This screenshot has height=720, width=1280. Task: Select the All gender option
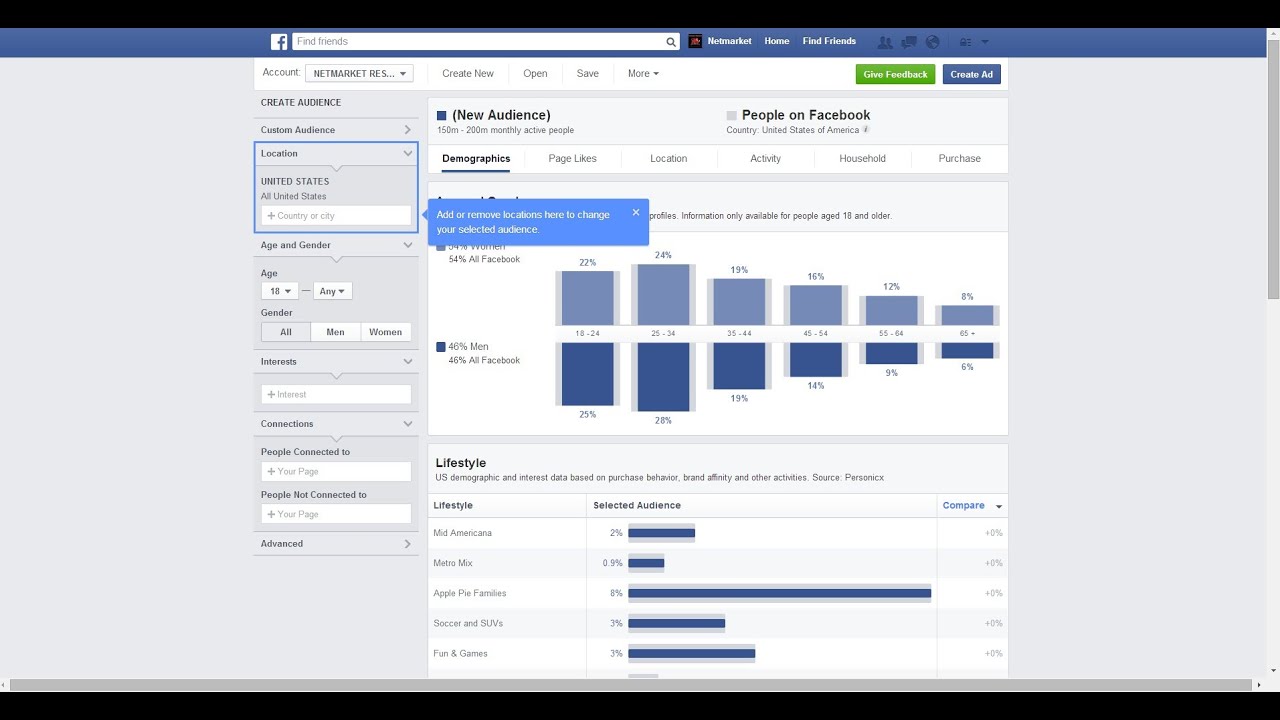[x=286, y=332]
